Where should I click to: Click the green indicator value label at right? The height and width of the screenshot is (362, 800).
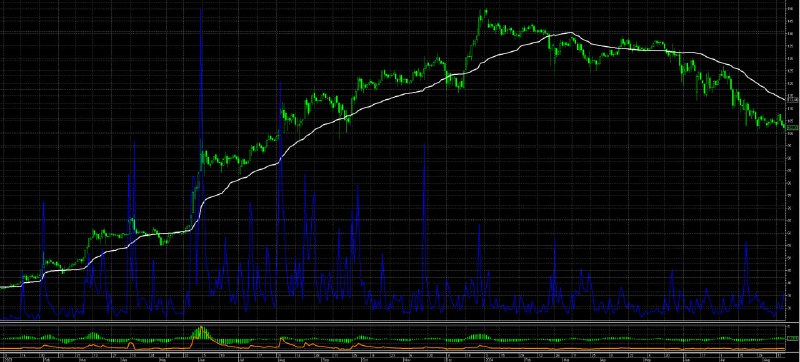(792, 339)
